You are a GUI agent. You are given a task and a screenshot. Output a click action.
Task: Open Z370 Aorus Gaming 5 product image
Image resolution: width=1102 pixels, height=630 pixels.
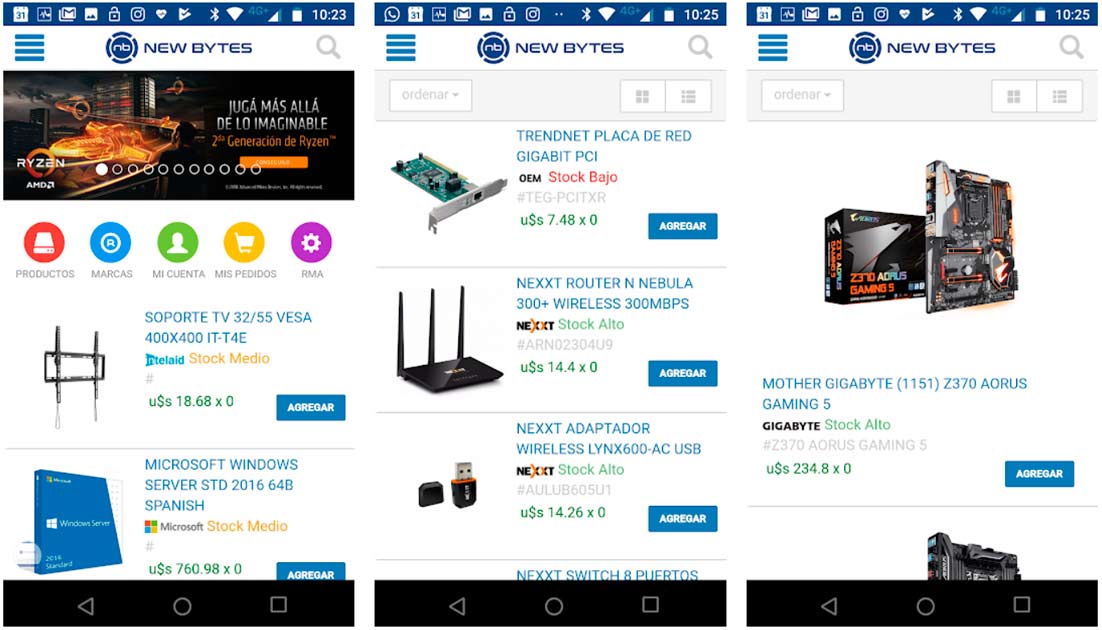click(x=921, y=238)
